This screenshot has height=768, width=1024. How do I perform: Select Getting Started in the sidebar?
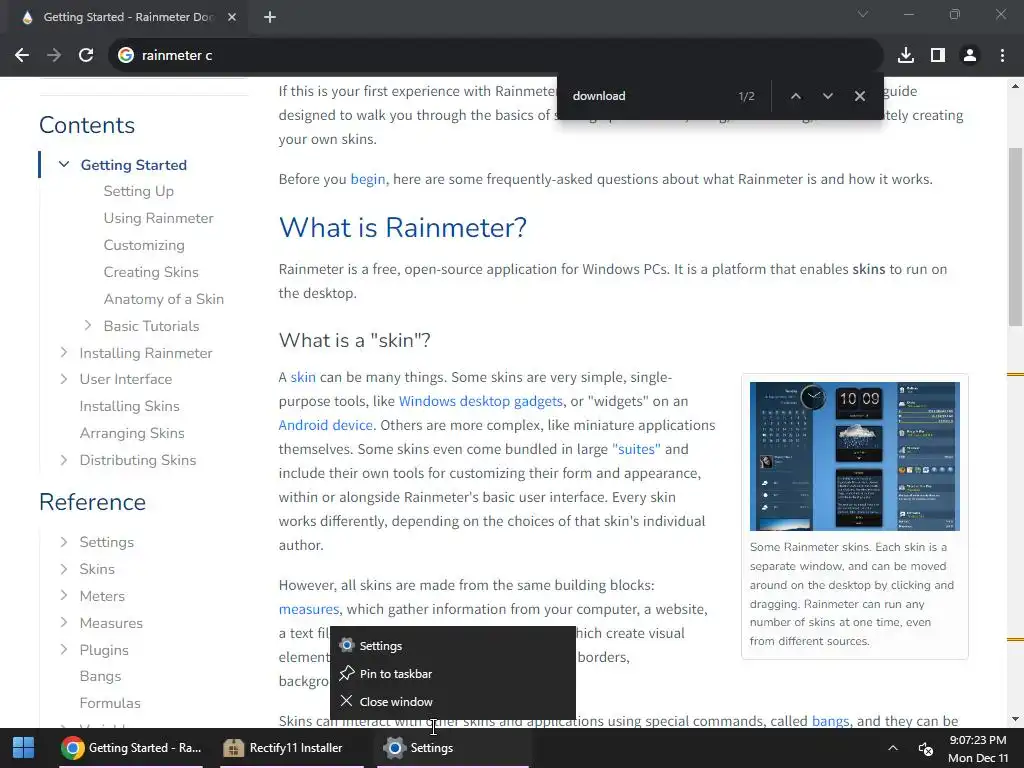(x=134, y=165)
